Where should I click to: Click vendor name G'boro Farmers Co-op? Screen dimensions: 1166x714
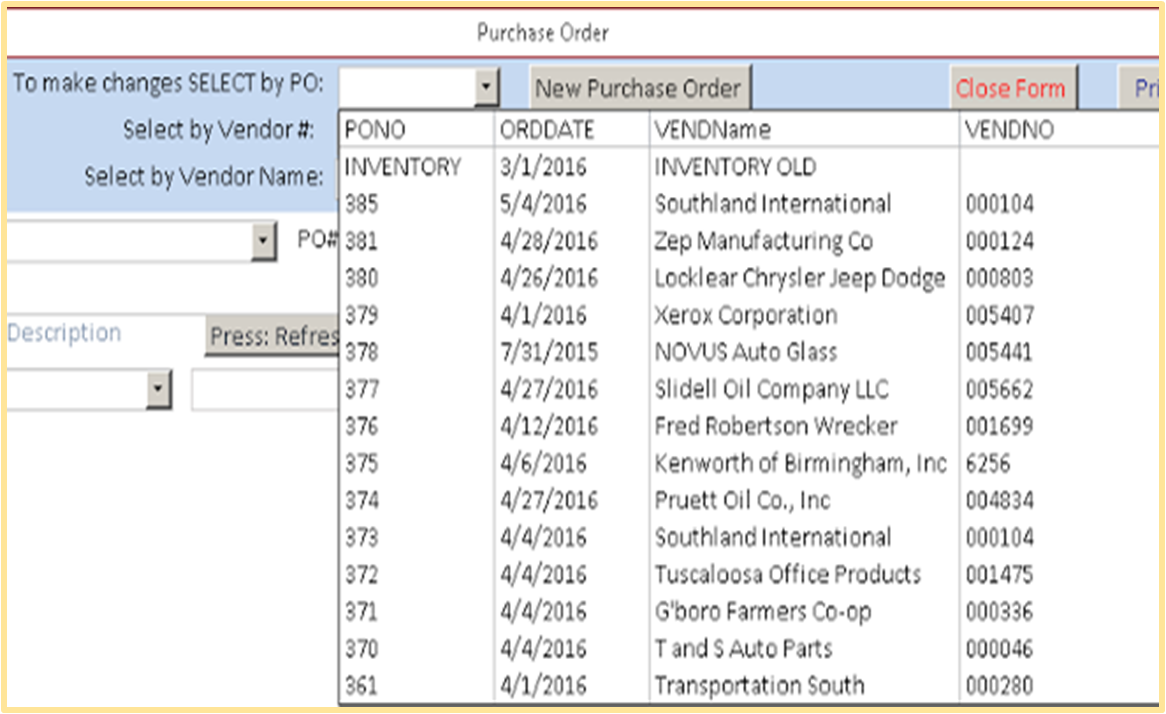coord(763,611)
